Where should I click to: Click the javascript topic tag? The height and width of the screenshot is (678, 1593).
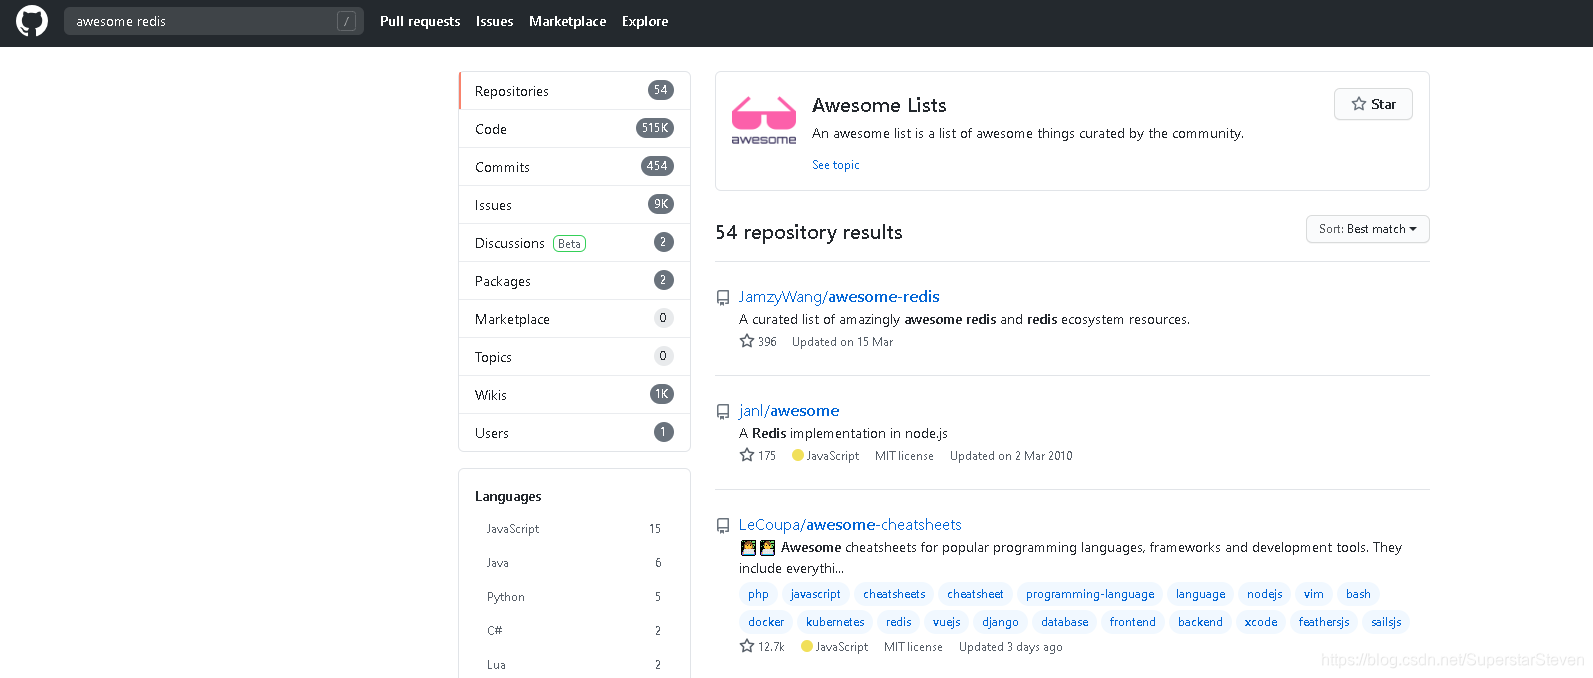816,594
